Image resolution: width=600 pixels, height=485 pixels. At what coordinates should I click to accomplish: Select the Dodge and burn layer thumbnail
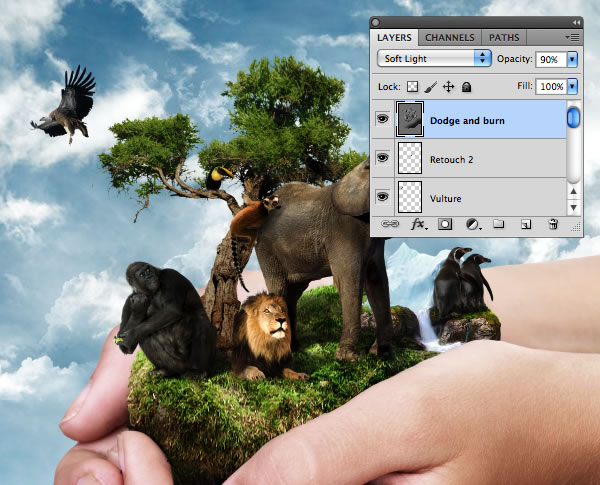[410, 119]
